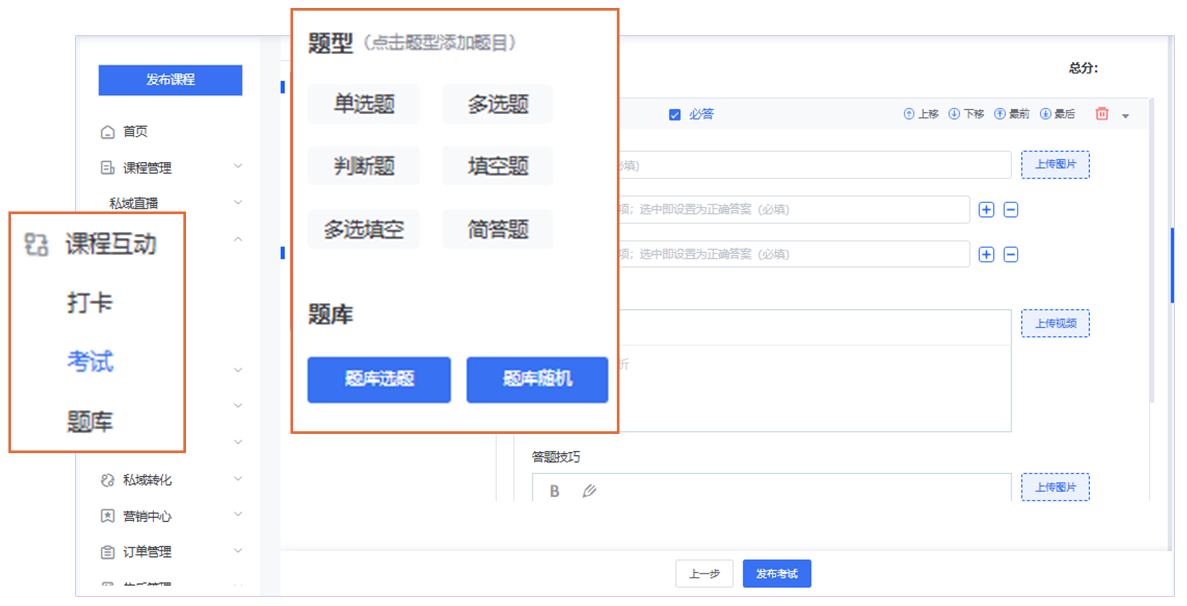
Task: Send question to top with 最前
Action: point(1011,114)
